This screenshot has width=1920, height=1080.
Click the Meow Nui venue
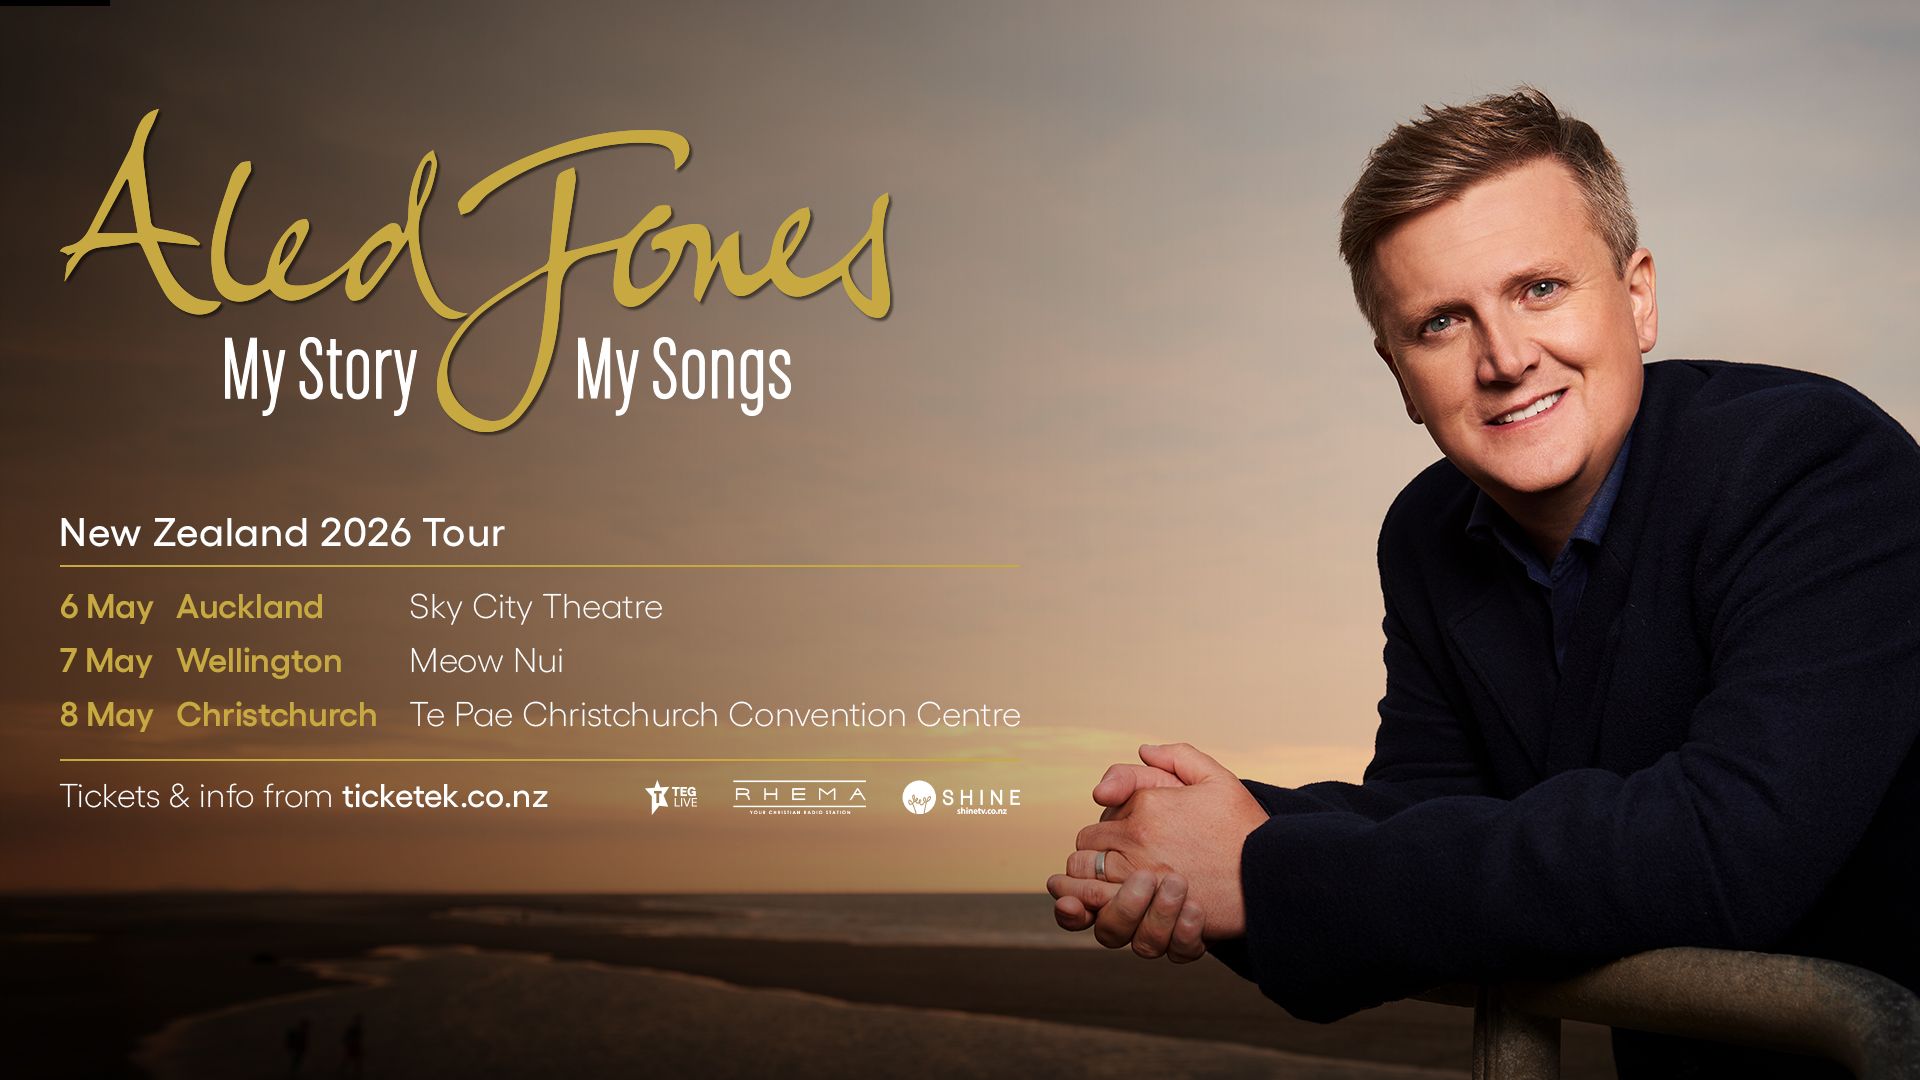[486, 661]
